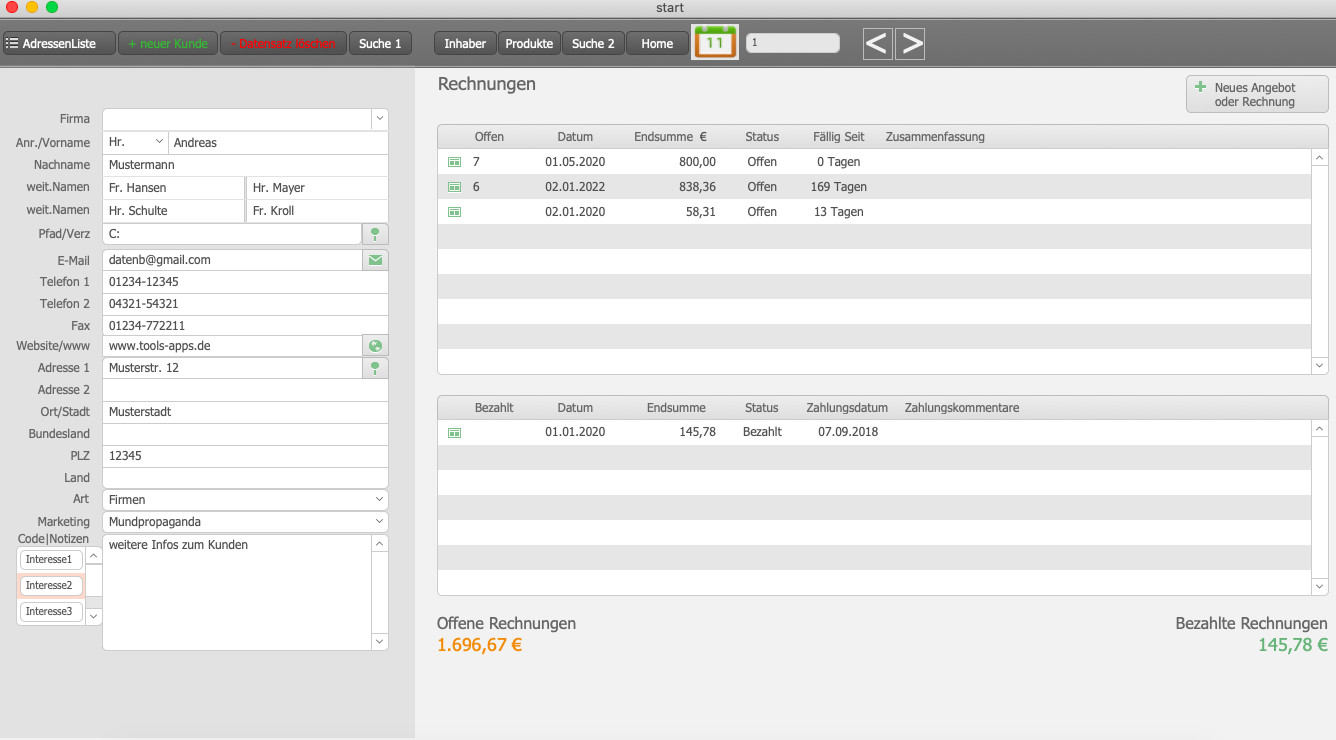This screenshot has width=1336, height=740.
Task: Click the Nachname field with Mustermann
Action: click(245, 165)
